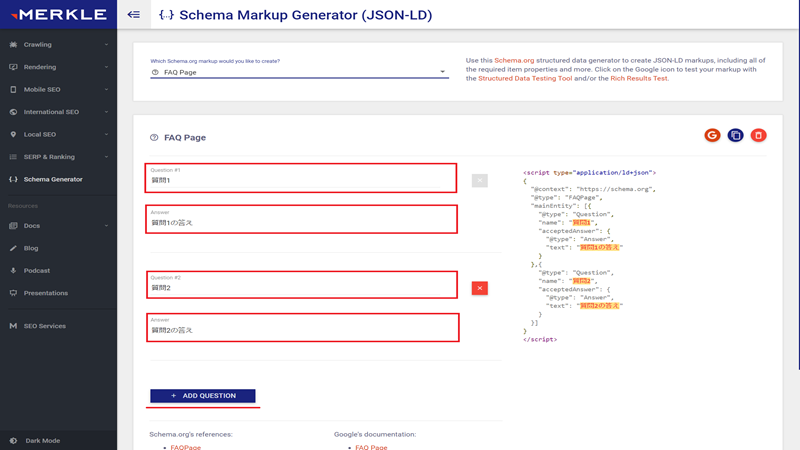
Task: Open Mobile SEO menu item
Action: (58, 89)
